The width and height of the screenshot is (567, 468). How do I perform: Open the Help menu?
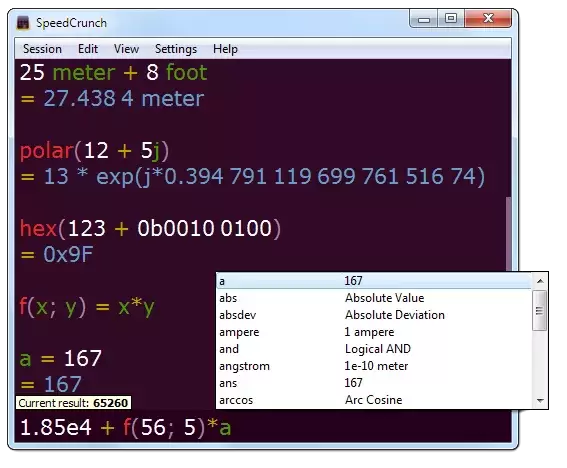click(225, 49)
